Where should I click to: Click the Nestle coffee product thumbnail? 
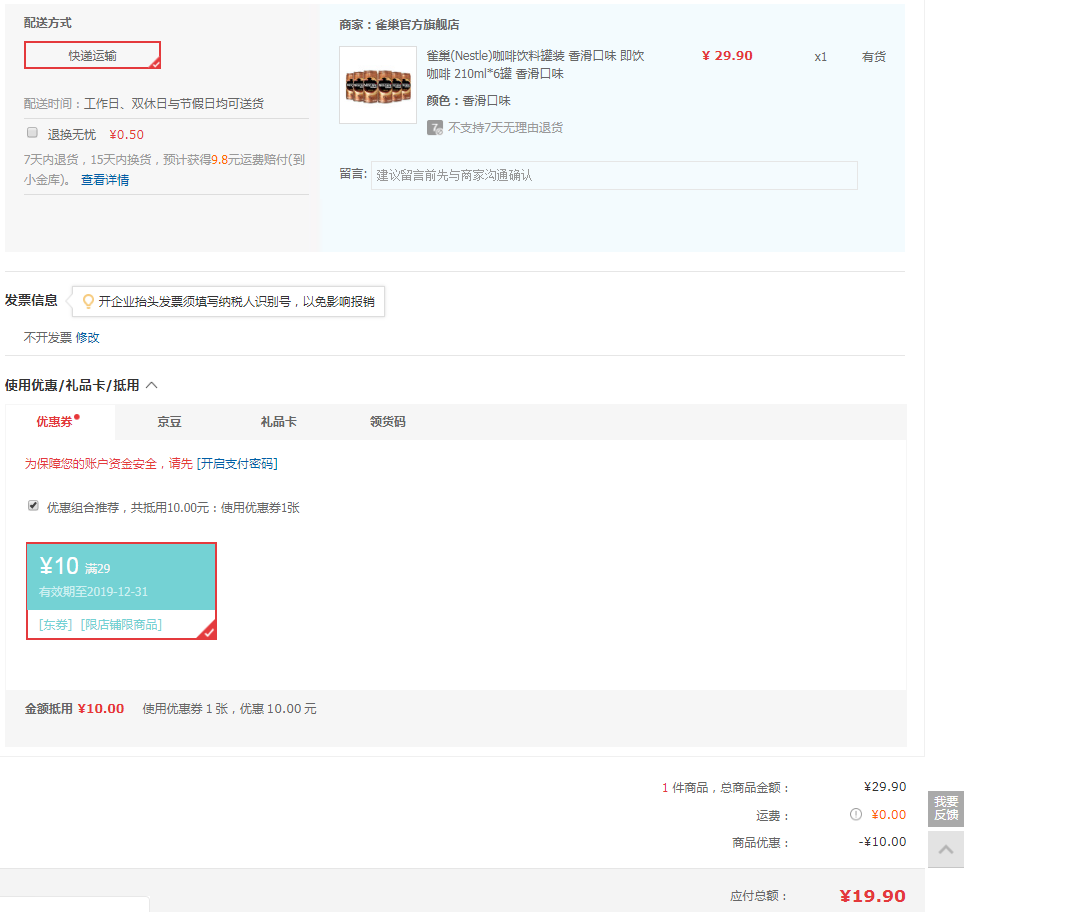pos(378,85)
